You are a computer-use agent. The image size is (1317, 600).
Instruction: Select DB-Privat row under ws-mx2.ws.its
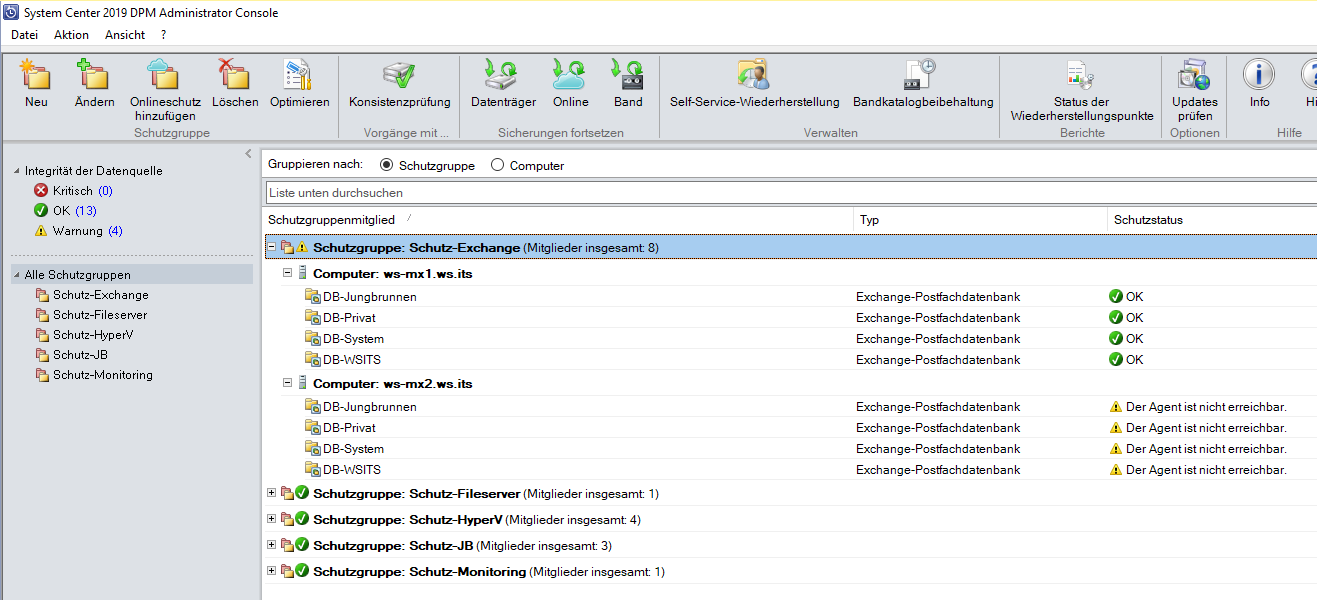coord(790,428)
